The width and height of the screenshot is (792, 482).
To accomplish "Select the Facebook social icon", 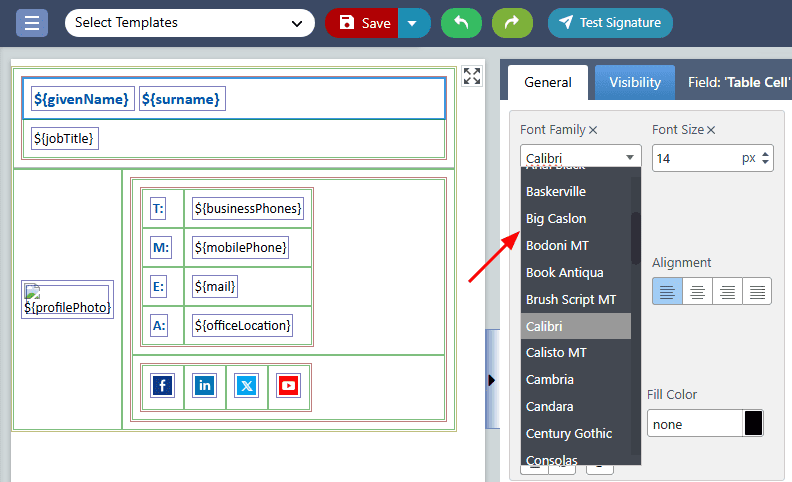I will click(x=162, y=385).
